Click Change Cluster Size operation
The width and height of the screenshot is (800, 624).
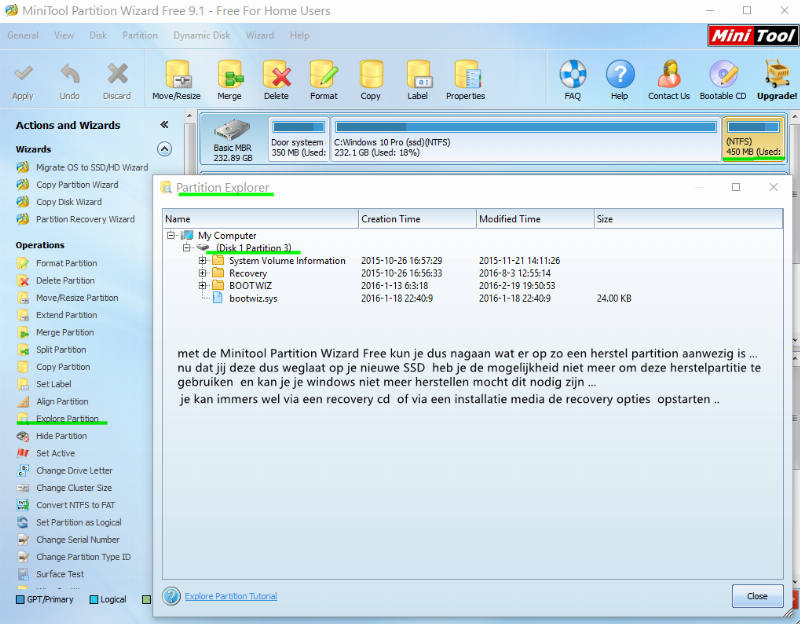(74, 488)
